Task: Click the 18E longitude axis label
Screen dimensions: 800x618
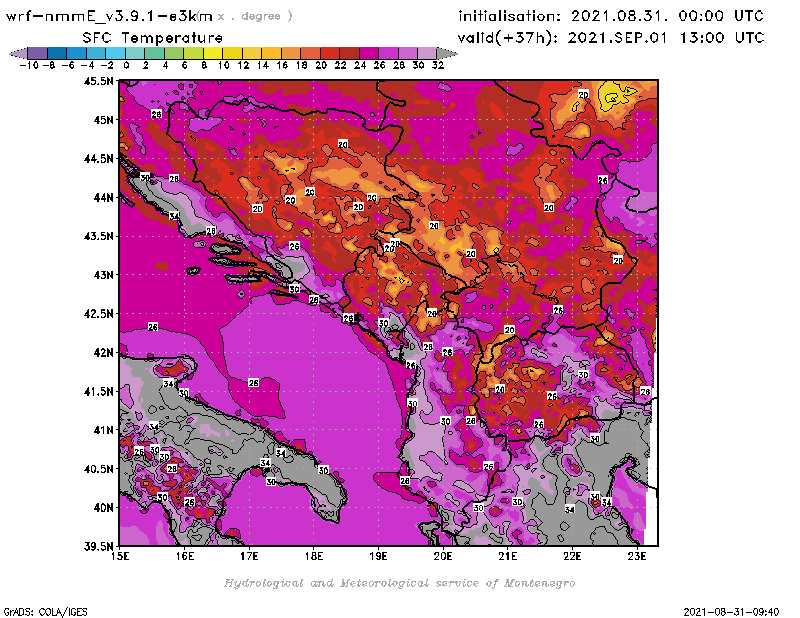Action: 314,556
